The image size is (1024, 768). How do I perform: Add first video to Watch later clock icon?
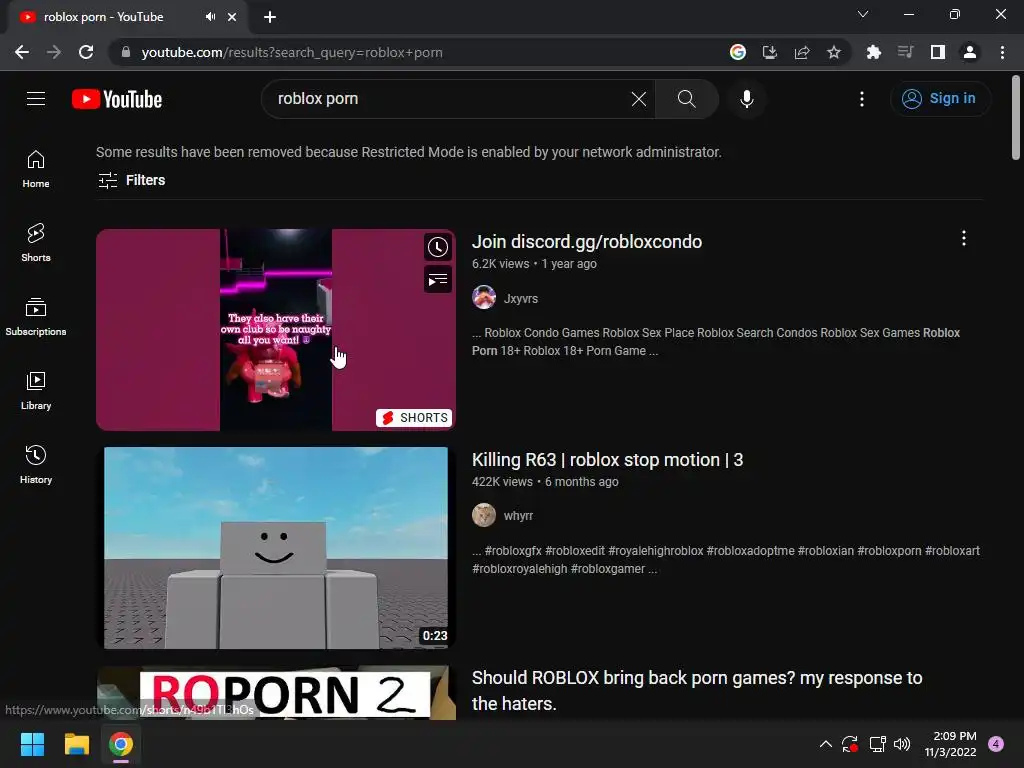(x=438, y=247)
